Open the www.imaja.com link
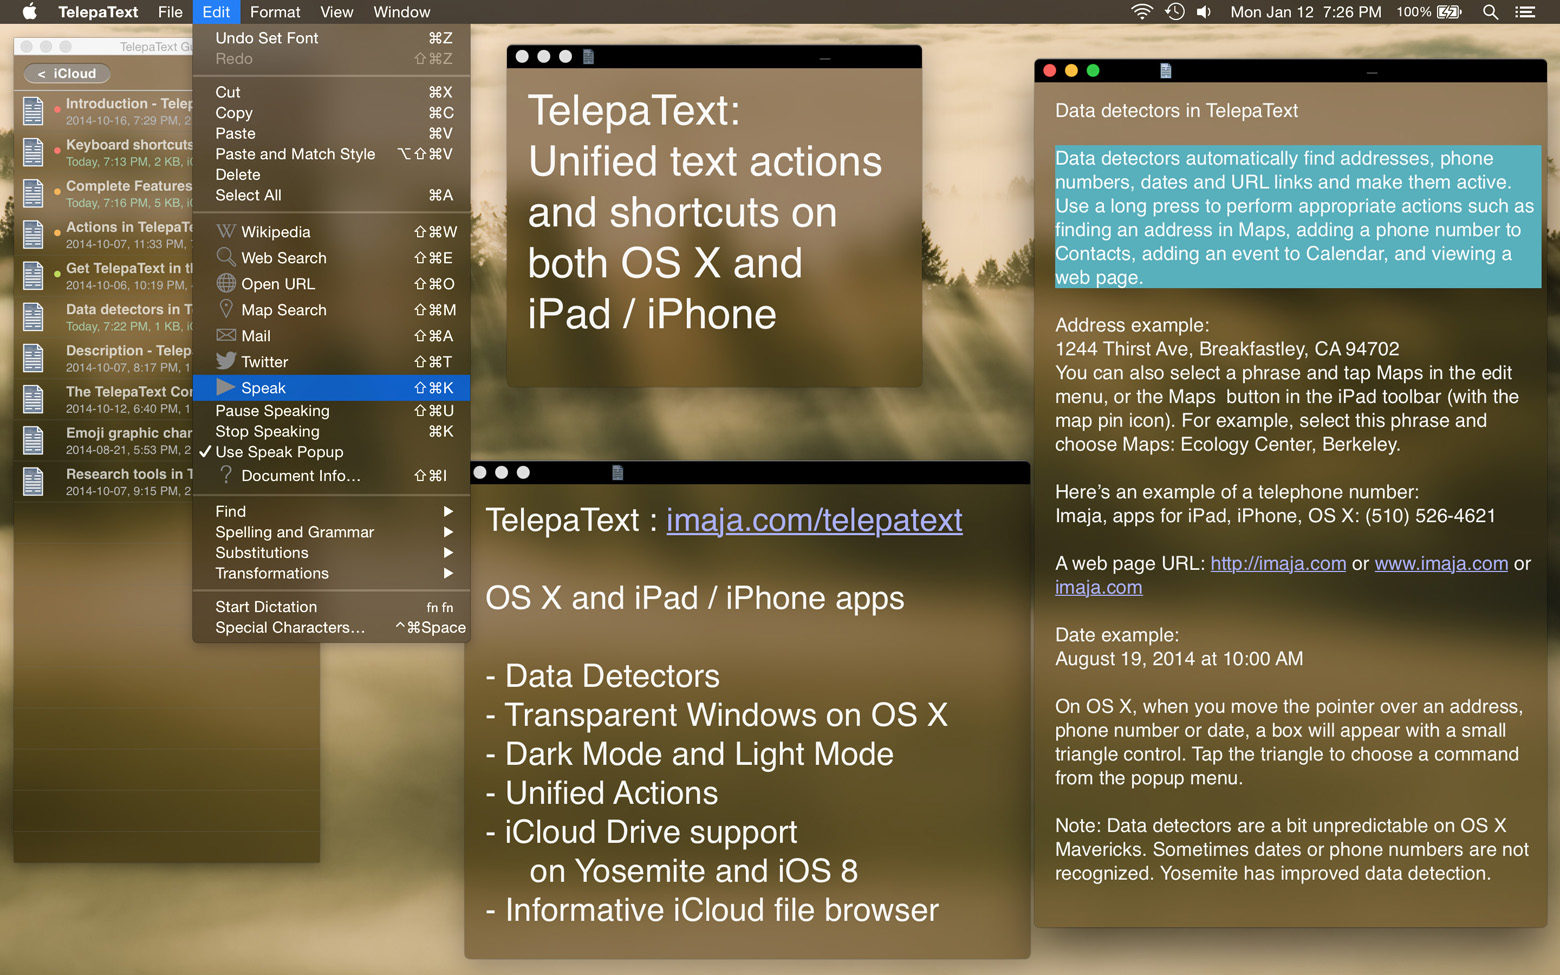The width and height of the screenshot is (1560, 975). pyautogui.click(x=1441, y=563)
